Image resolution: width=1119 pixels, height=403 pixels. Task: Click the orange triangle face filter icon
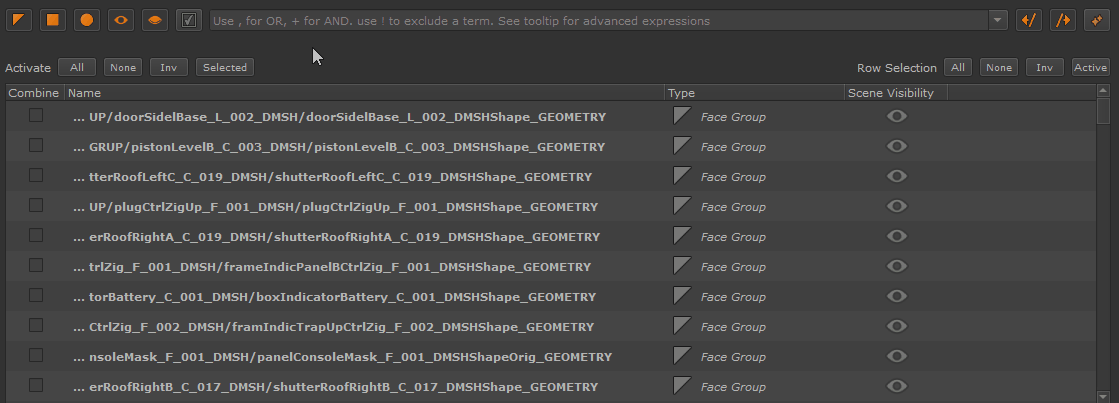21,20
